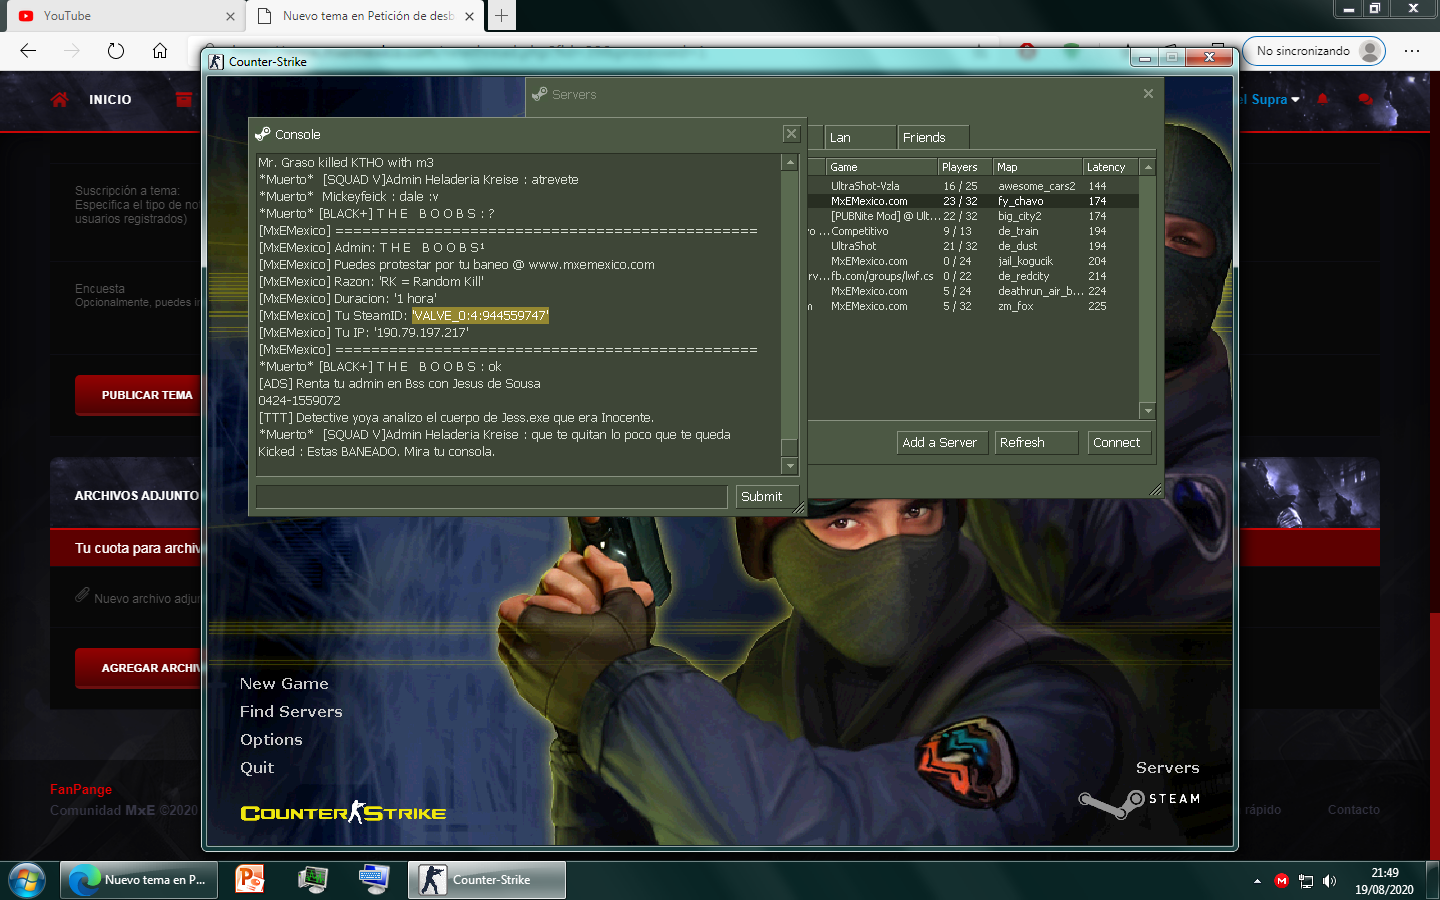Sort servers by the Game column header
This screenshot has height=900, width=1440.
pos(881,167)
